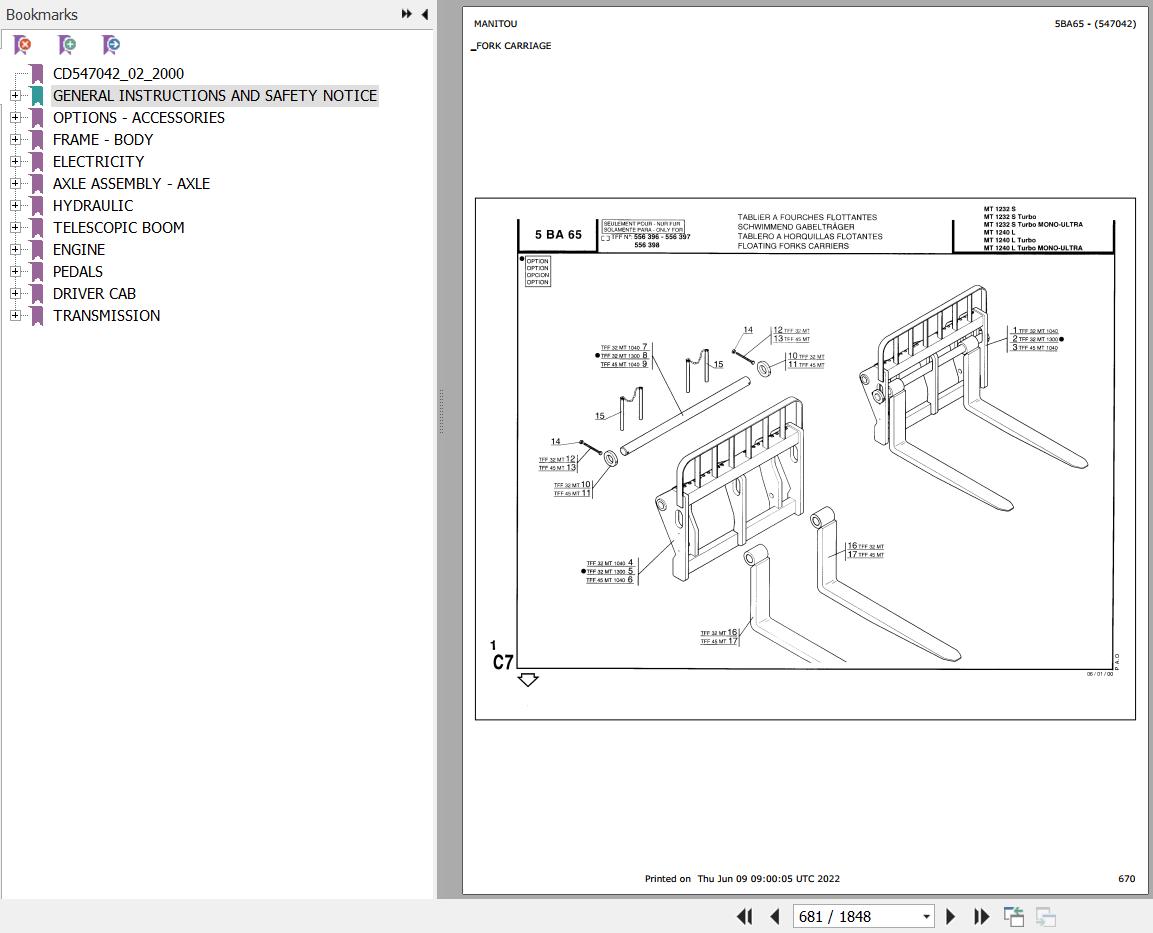The image size is (1153, 933).
Task: Open the PEDALS bookmark
Action: (78, 272)
